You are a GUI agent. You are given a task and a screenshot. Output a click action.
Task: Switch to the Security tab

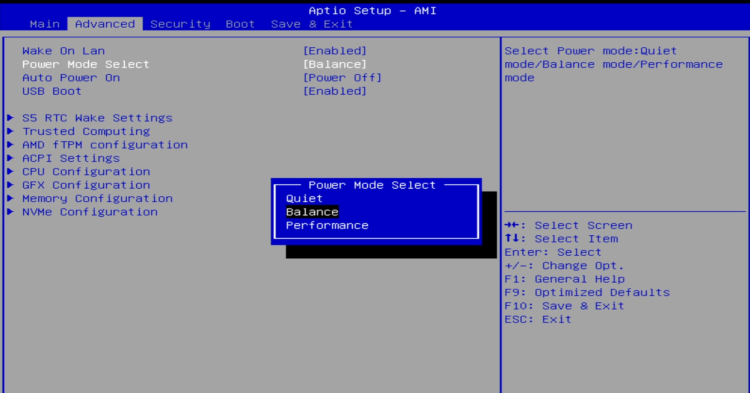[180, 24]
